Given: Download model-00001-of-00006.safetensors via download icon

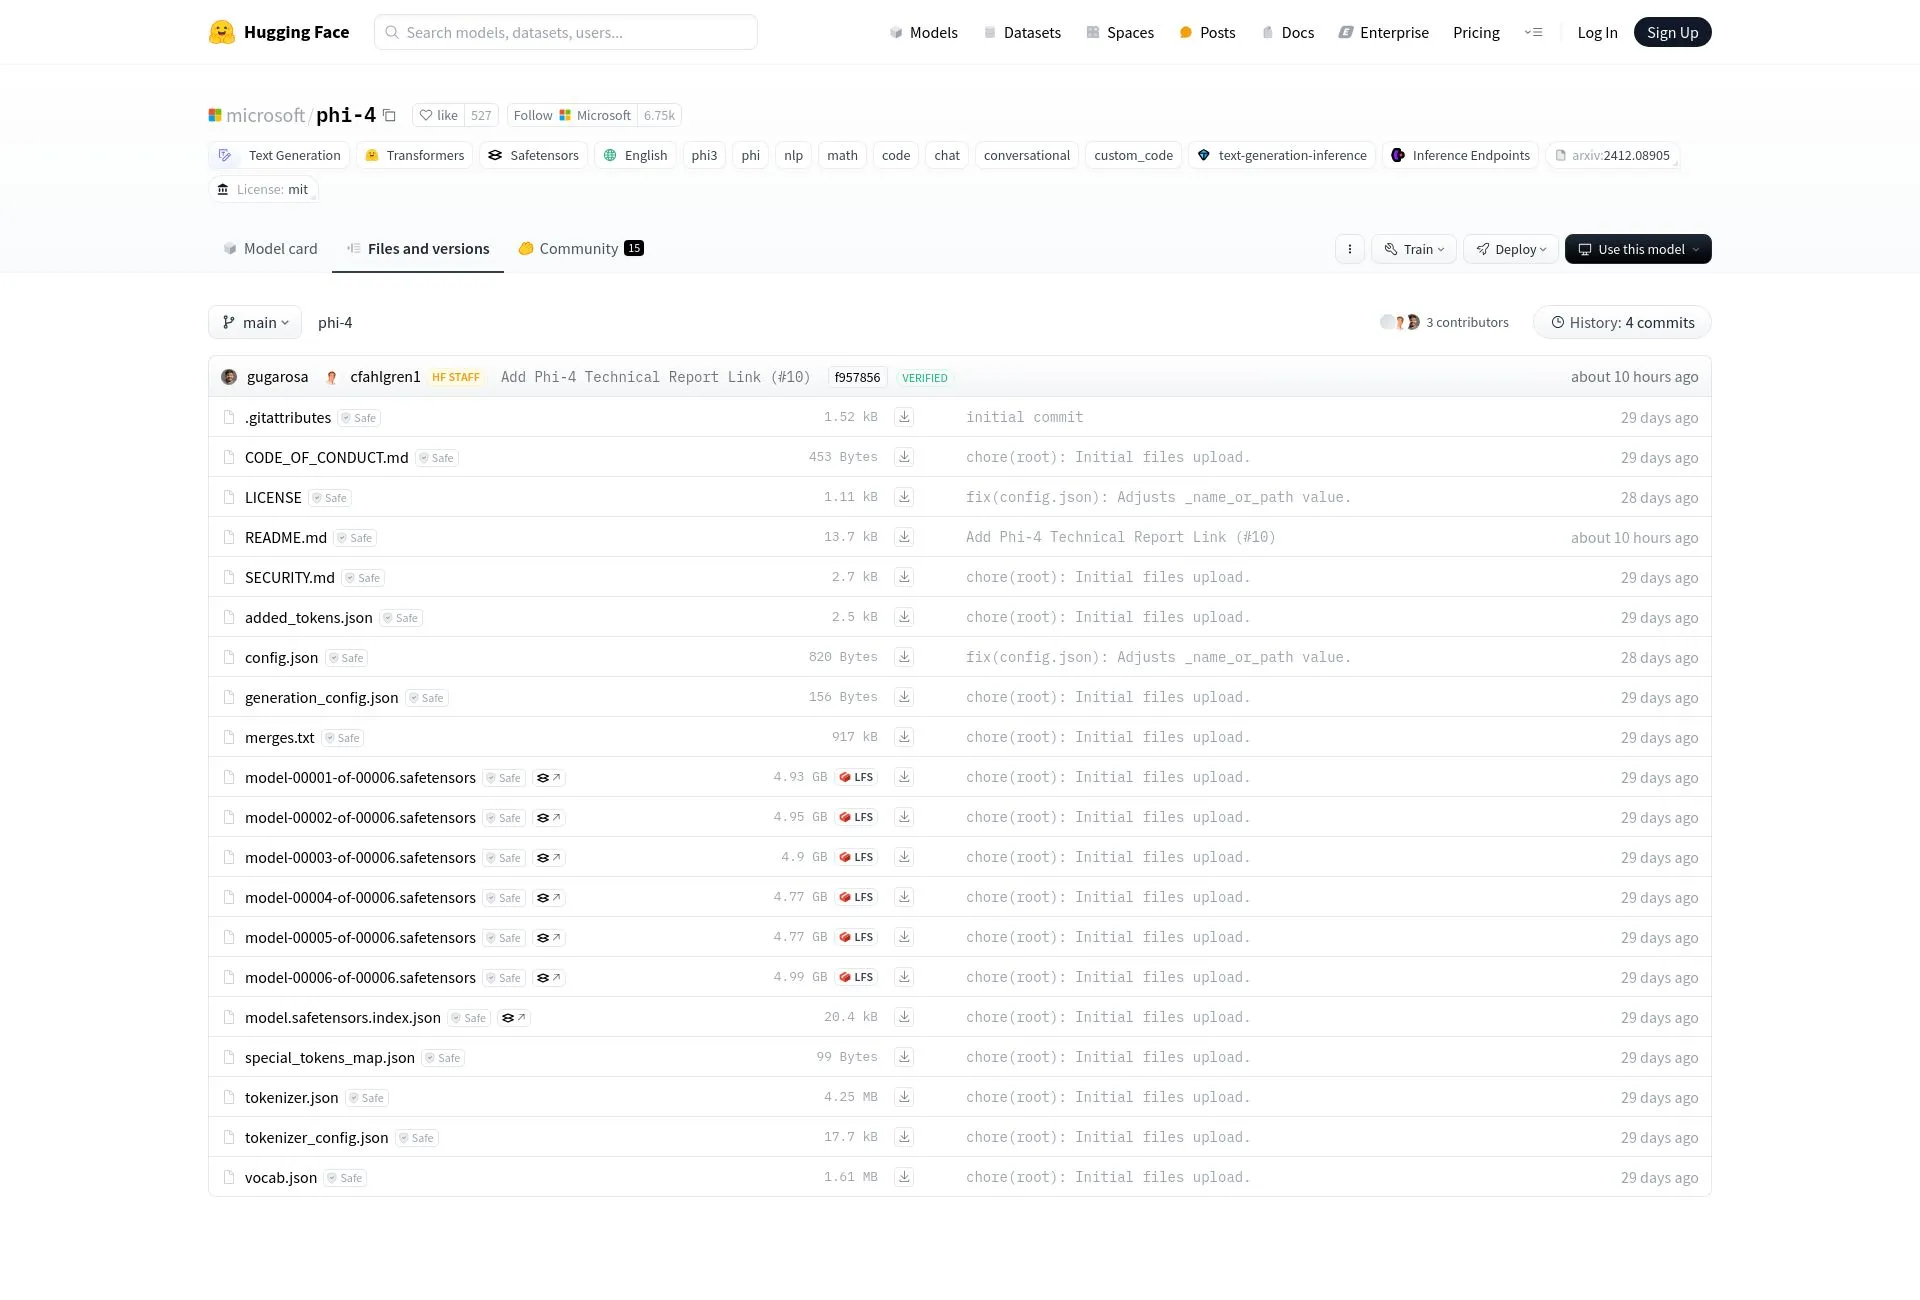Looking at the screenshot, I should [x=904, y=777].
